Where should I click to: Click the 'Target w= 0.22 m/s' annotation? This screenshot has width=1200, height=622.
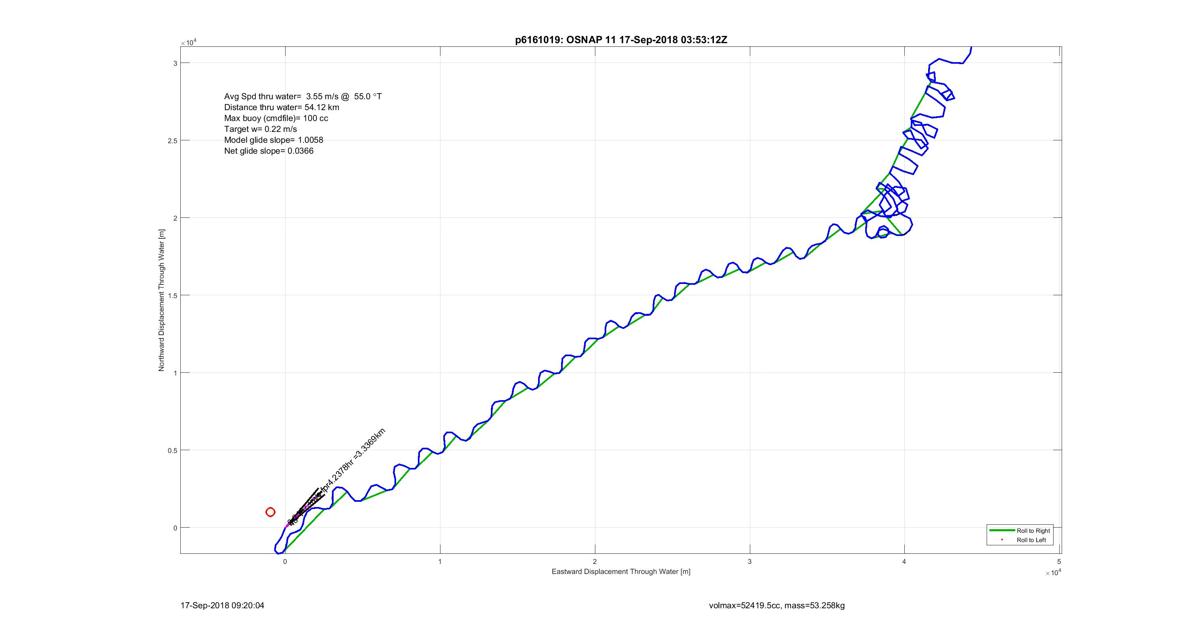[260, 129]
